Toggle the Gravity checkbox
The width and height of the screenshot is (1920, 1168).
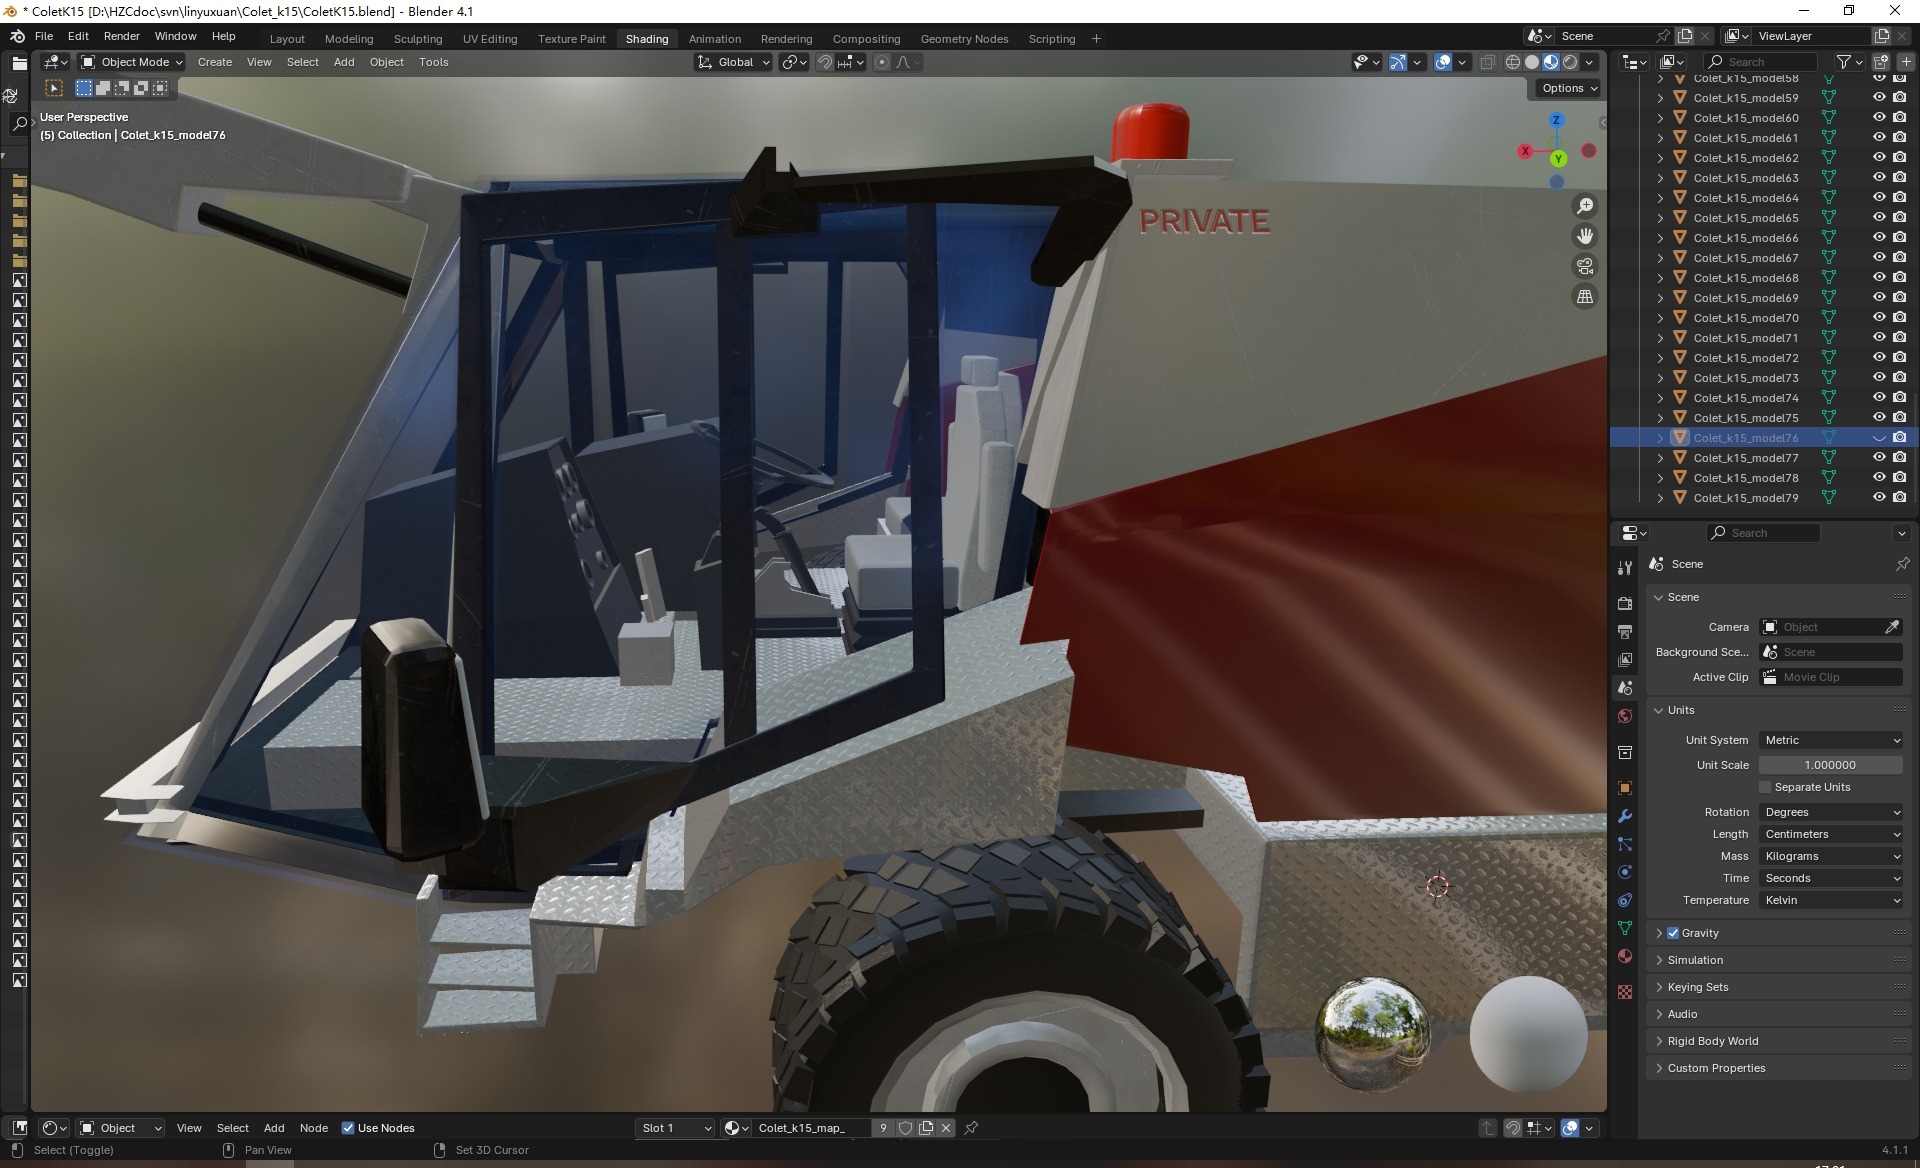coord(1673,933)
